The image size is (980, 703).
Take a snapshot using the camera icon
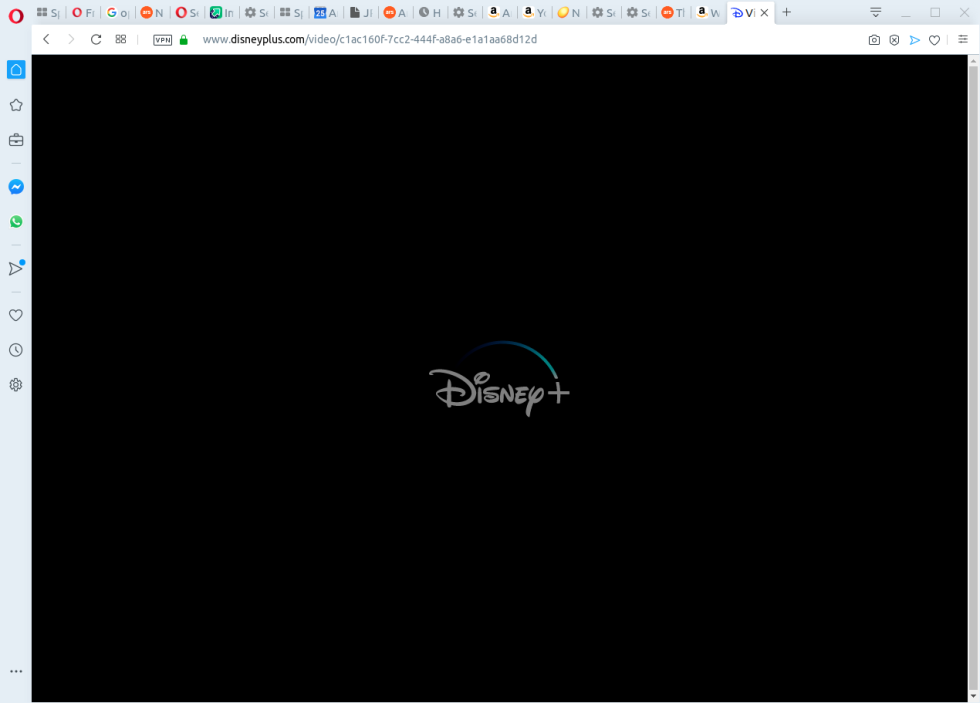click(874, 40)
